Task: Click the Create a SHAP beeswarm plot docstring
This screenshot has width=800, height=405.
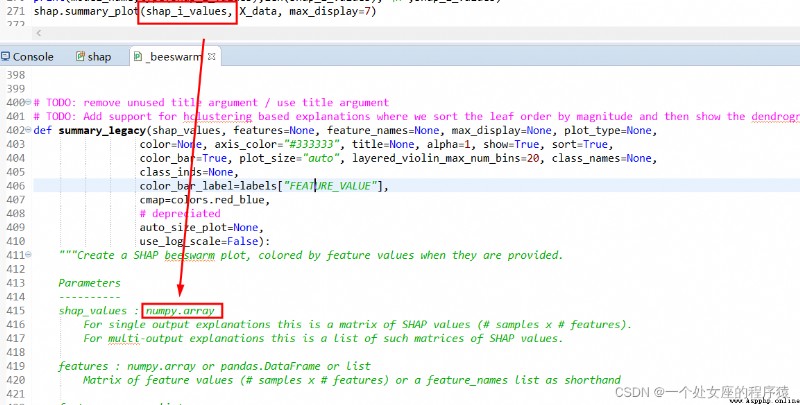Action: (x=310, y=255)
